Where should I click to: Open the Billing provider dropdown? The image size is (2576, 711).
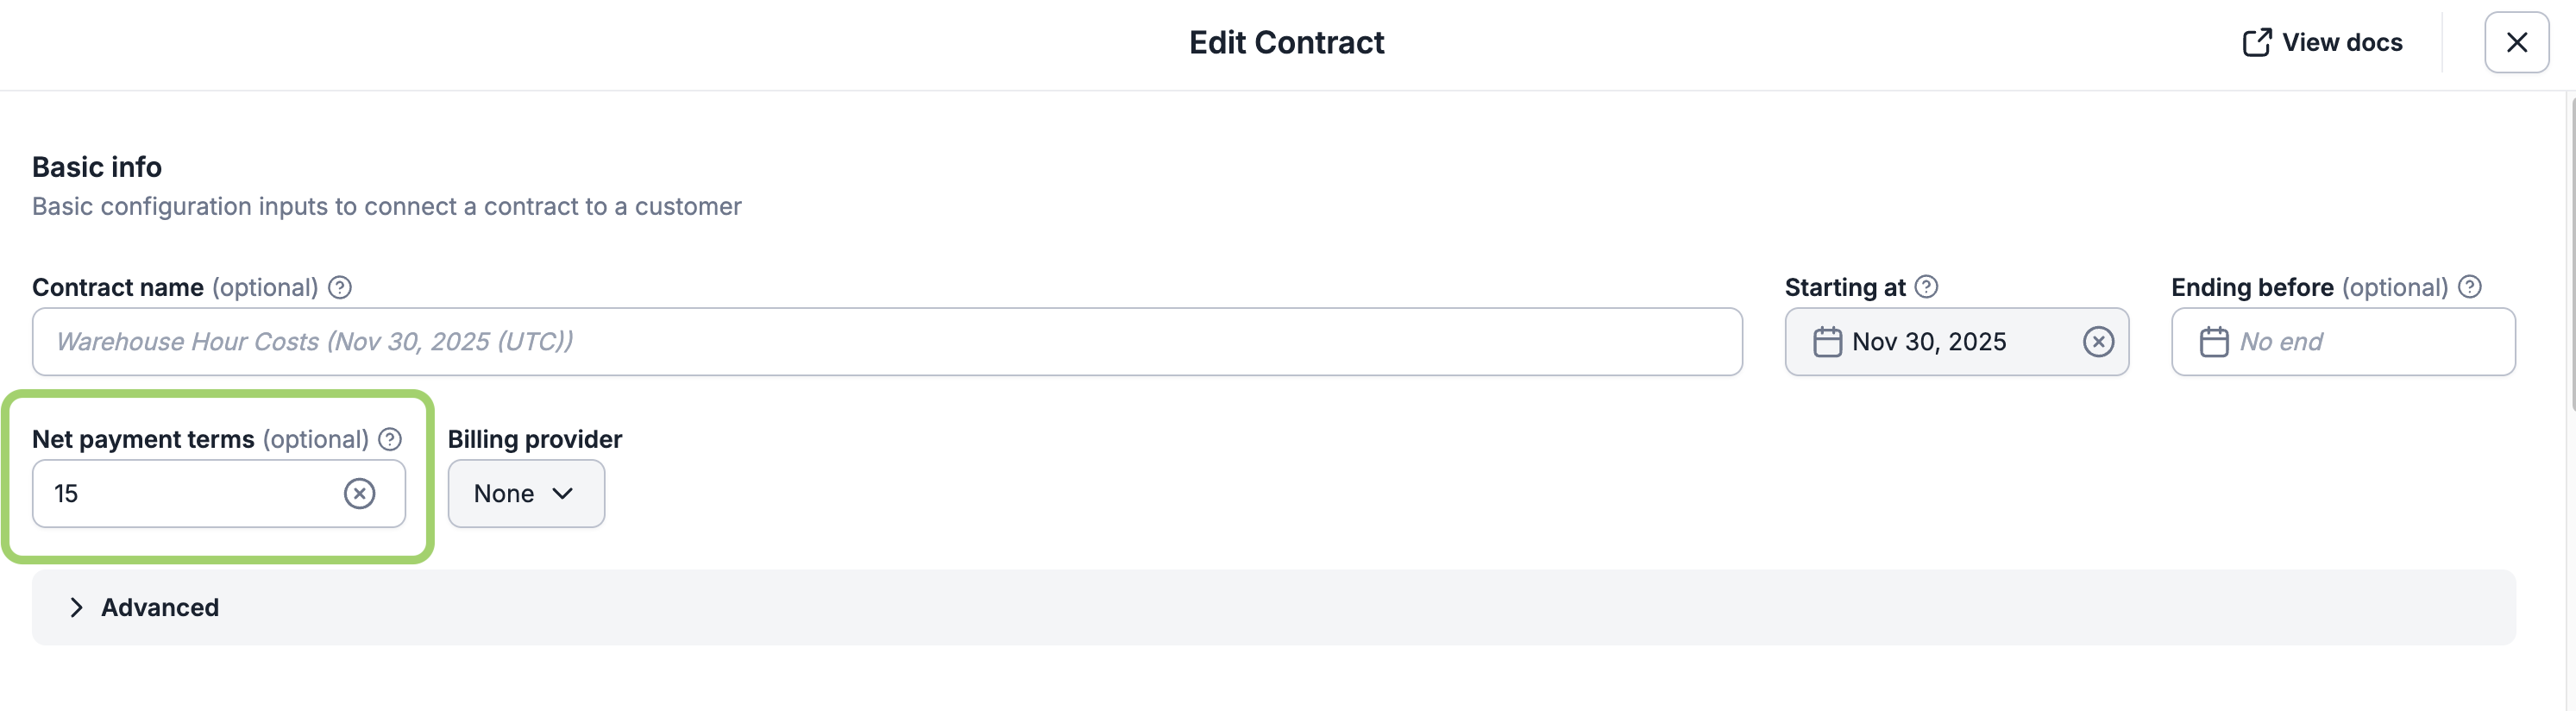pyautogui.click(x=526, y=493)
